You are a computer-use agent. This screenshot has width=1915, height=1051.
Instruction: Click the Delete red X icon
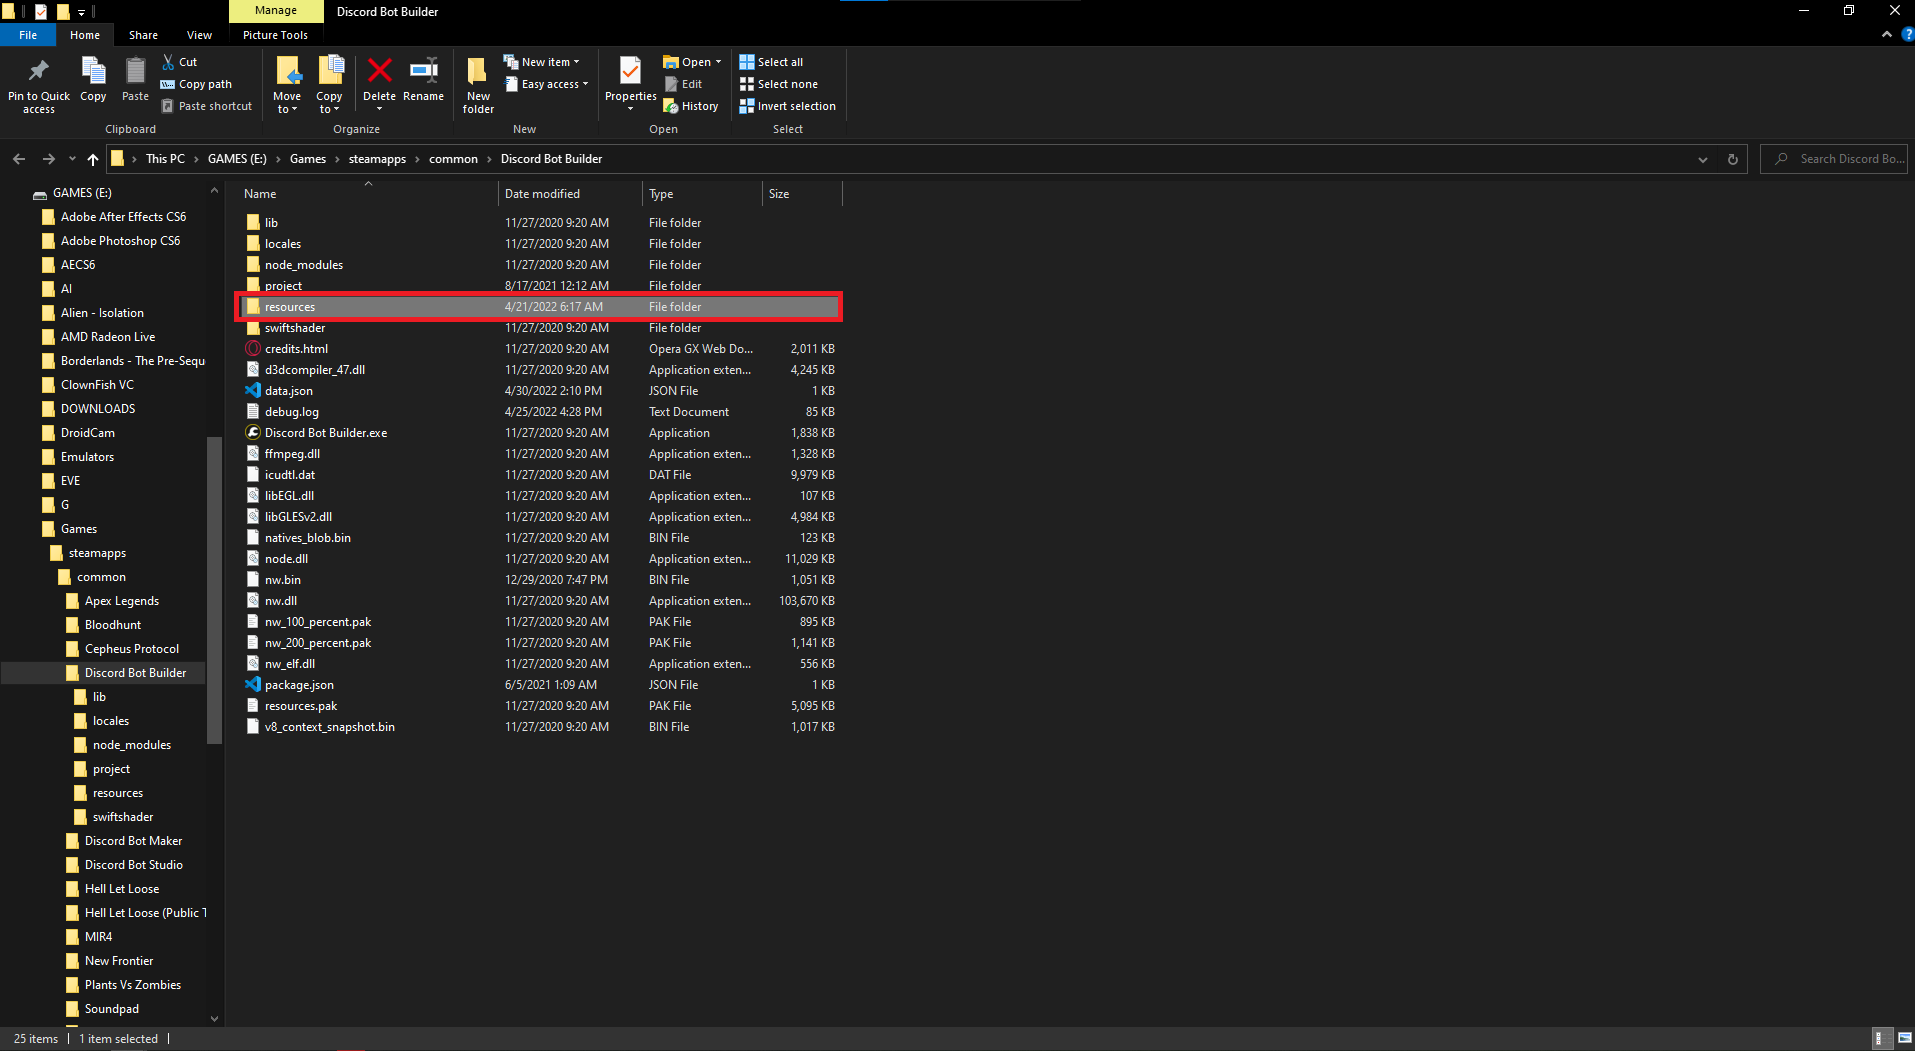pyautogui.click(x=379, y=72)
